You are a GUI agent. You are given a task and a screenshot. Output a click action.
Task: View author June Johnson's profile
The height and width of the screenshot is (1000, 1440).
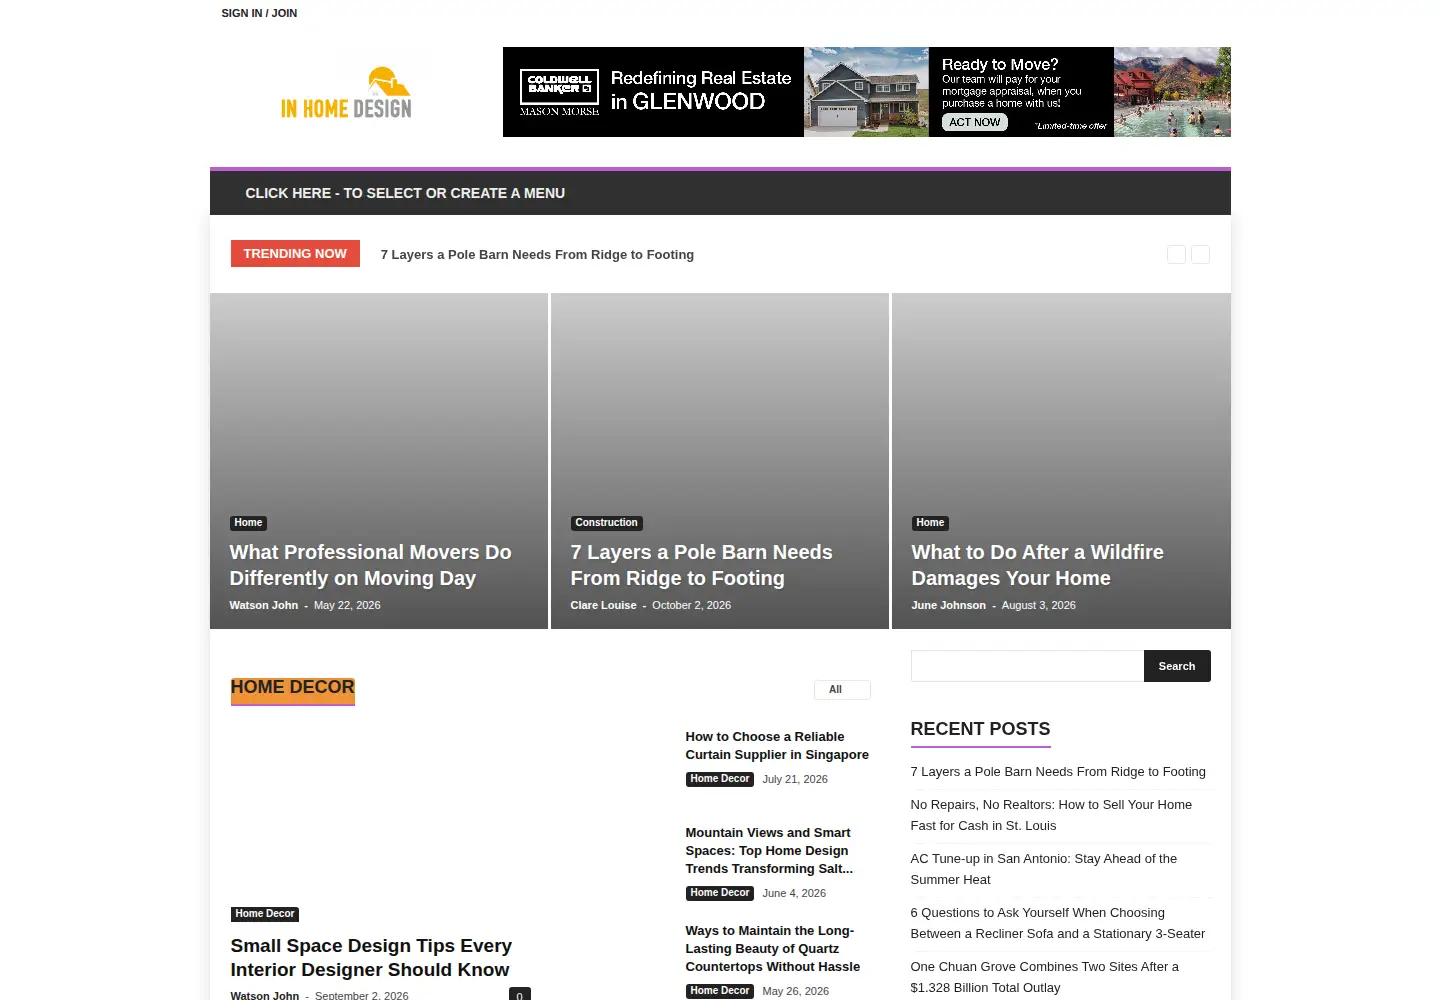(948, 605)
